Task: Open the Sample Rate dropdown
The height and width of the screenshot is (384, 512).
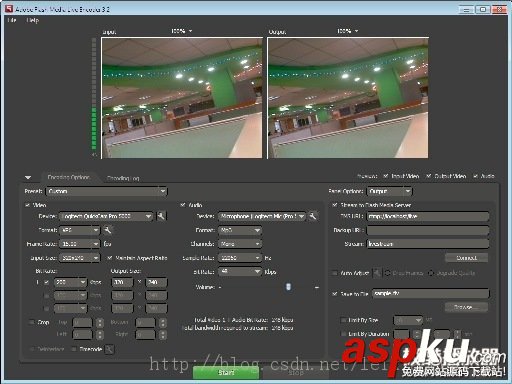Action: click(x=240, y=258)
